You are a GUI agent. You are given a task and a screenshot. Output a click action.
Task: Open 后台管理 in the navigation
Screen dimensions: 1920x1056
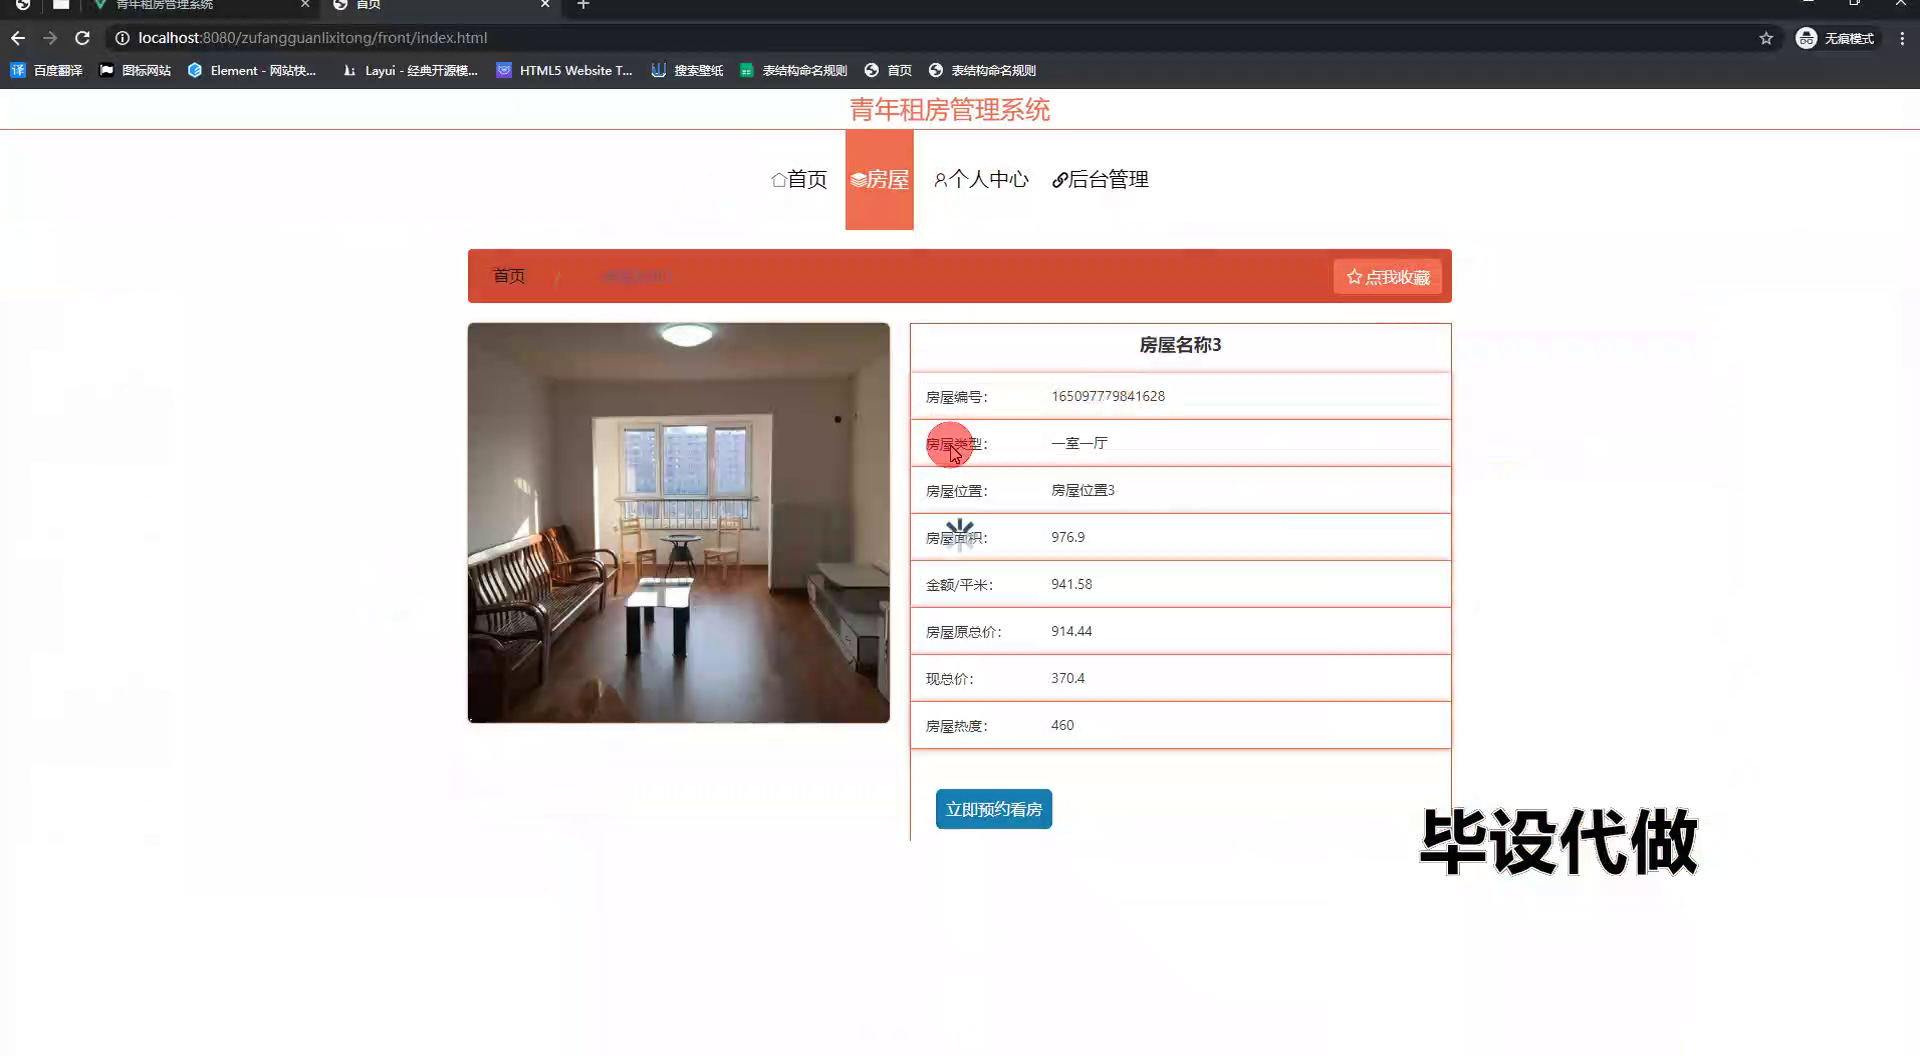click(1100, 180)
